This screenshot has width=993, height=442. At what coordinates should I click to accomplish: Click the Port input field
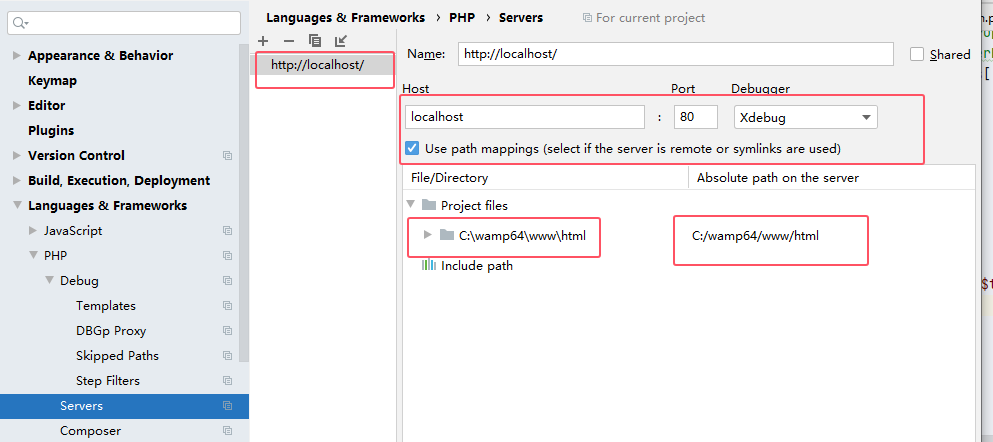pos(695,117)
